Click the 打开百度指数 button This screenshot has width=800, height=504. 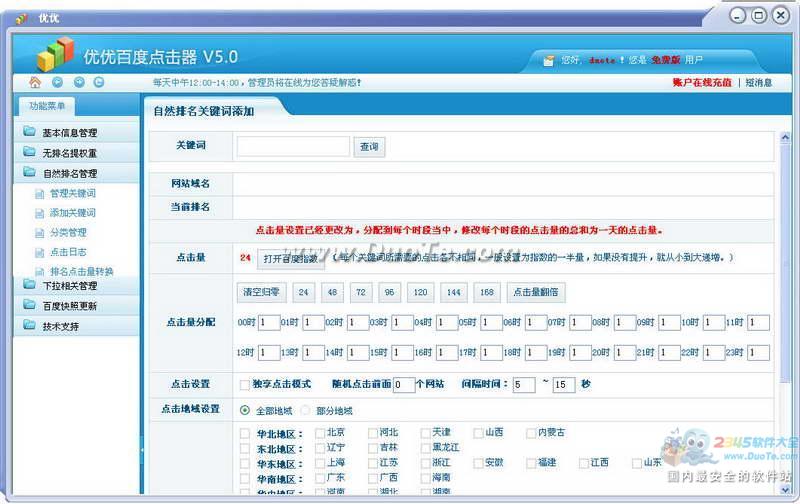291,259
